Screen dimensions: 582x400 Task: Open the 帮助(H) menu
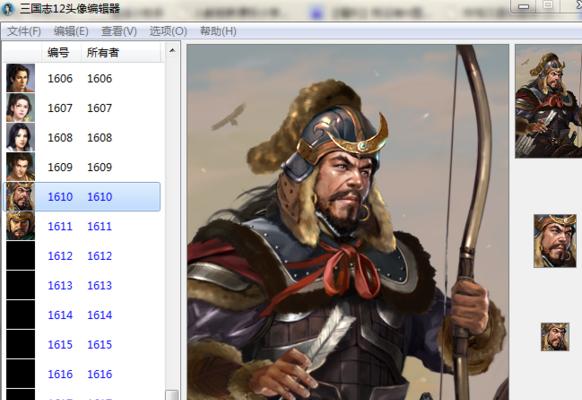(218, 31)
